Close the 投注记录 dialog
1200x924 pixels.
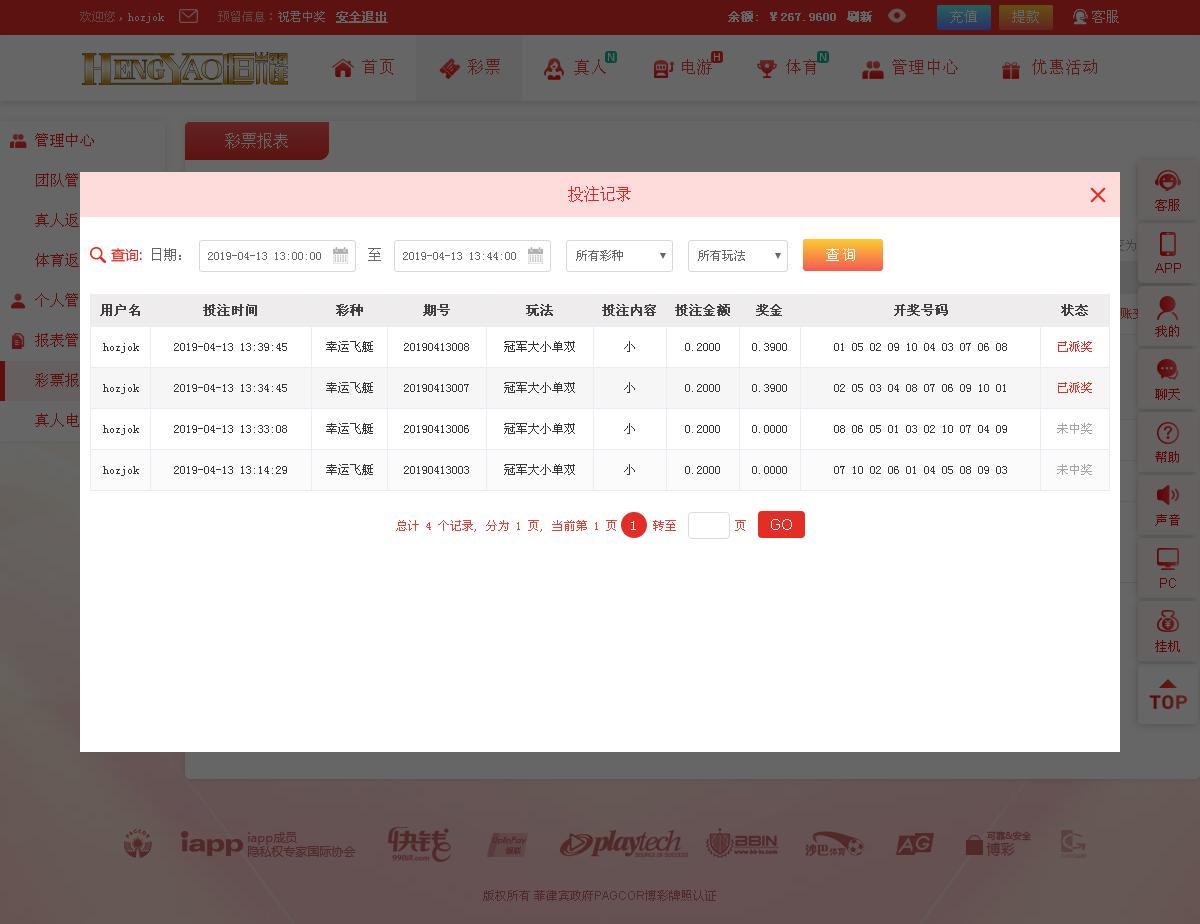pyautogui.click(x=1098, y=195)
